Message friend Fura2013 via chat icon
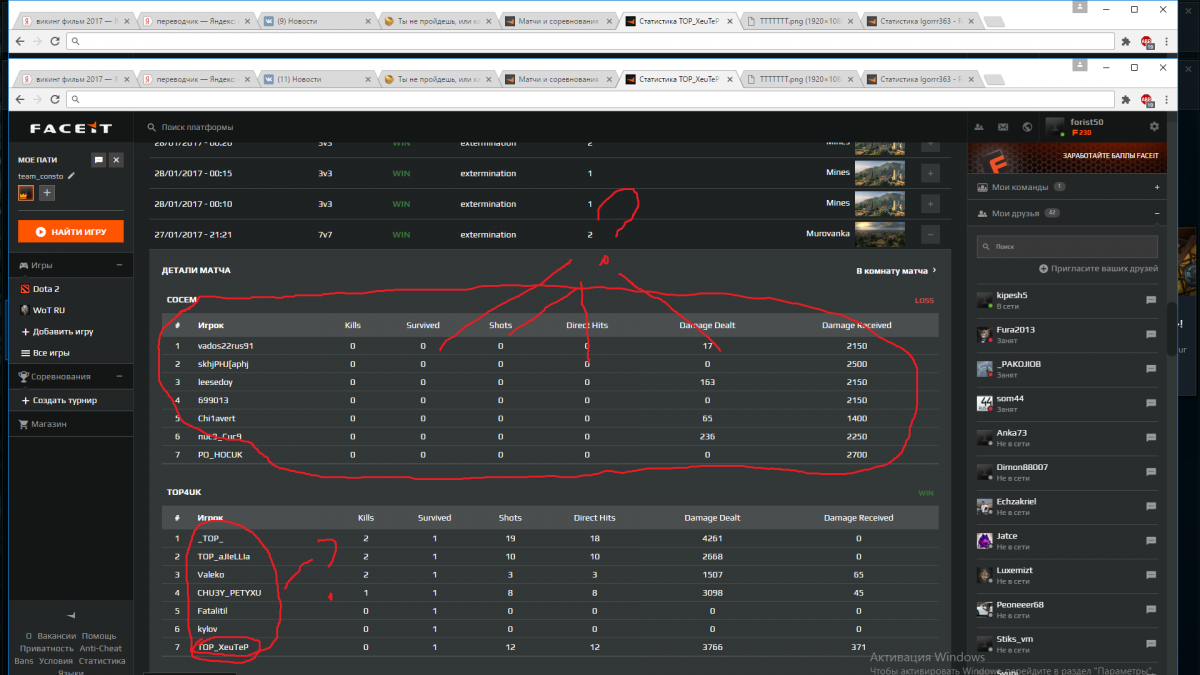The image size is (1200, 675). 1151,335
